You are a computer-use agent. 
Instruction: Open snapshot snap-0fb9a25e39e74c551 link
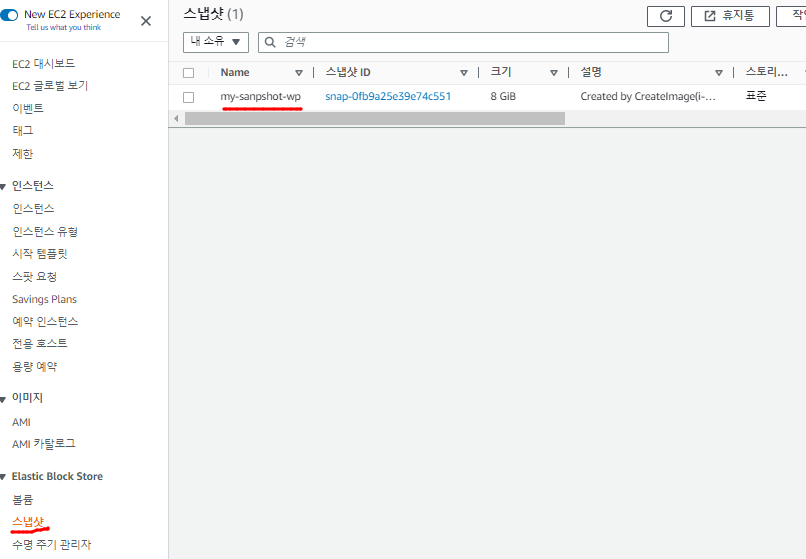tap(388, 96)
